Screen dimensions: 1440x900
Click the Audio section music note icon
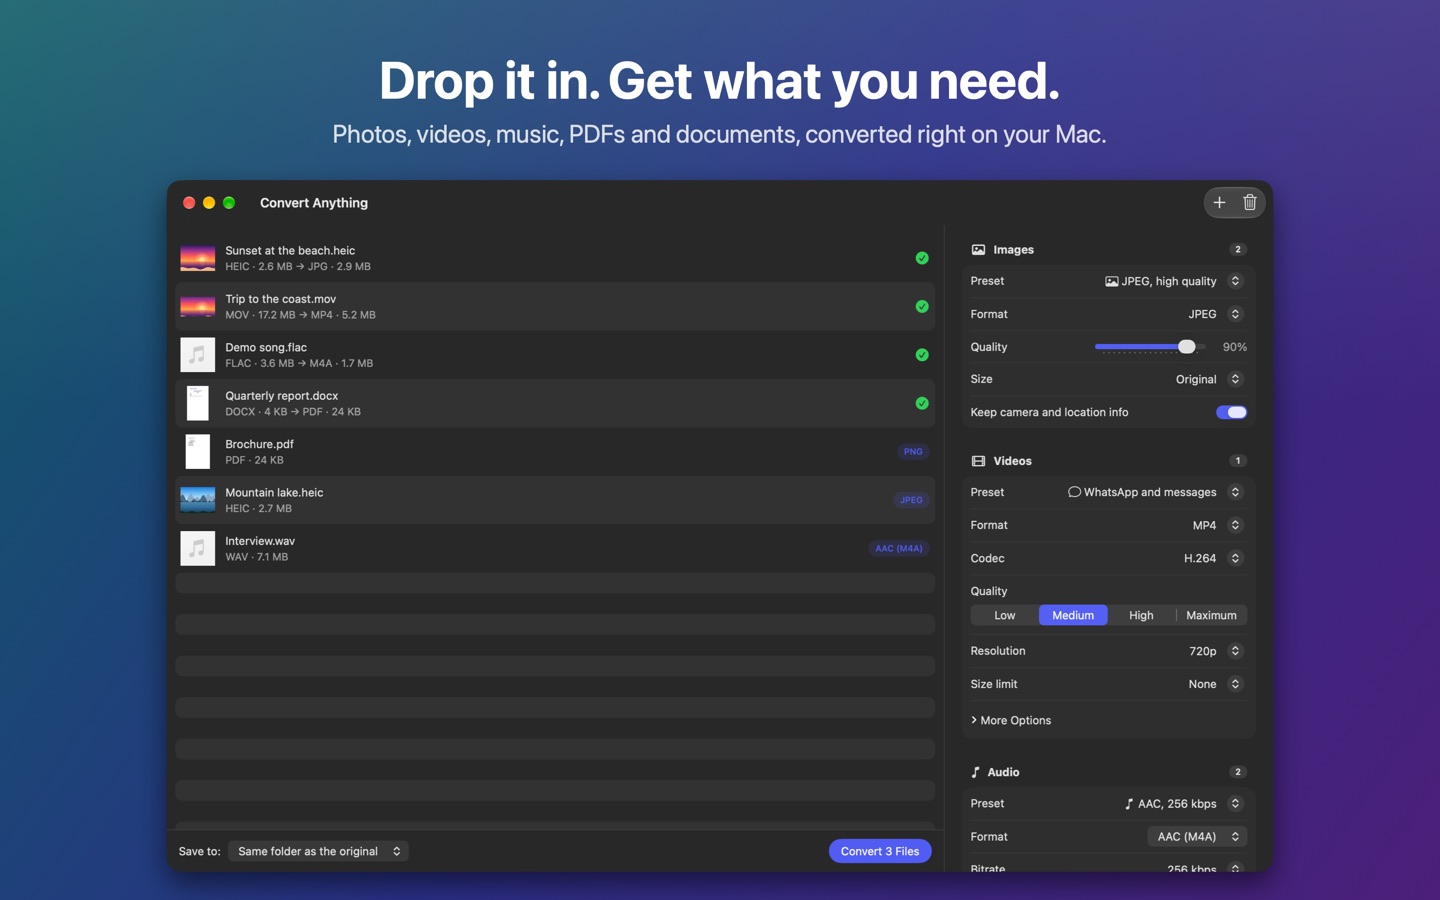[x=976, y=772]
